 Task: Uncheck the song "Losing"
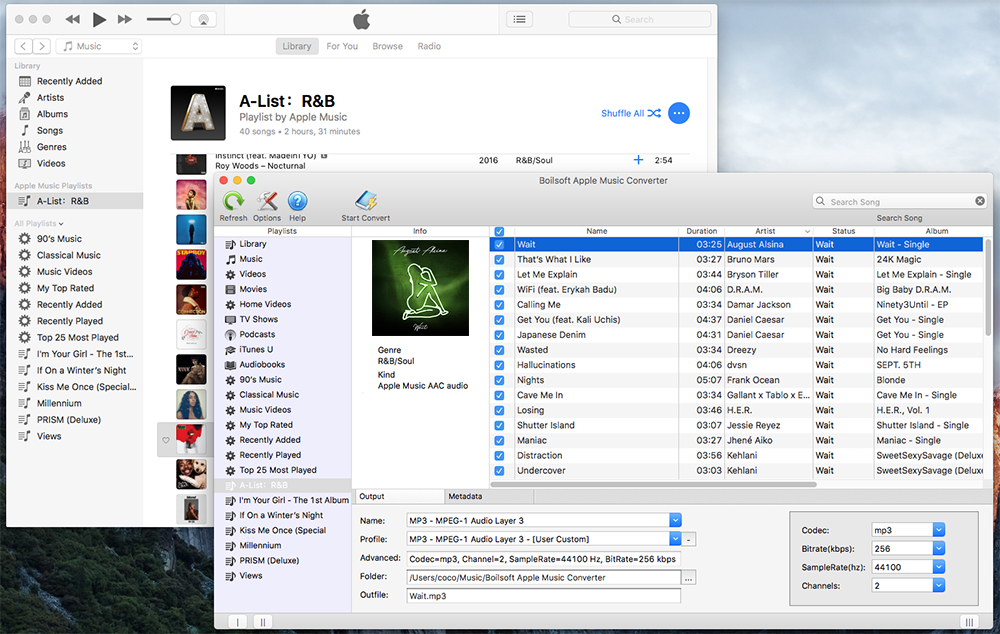499,410
